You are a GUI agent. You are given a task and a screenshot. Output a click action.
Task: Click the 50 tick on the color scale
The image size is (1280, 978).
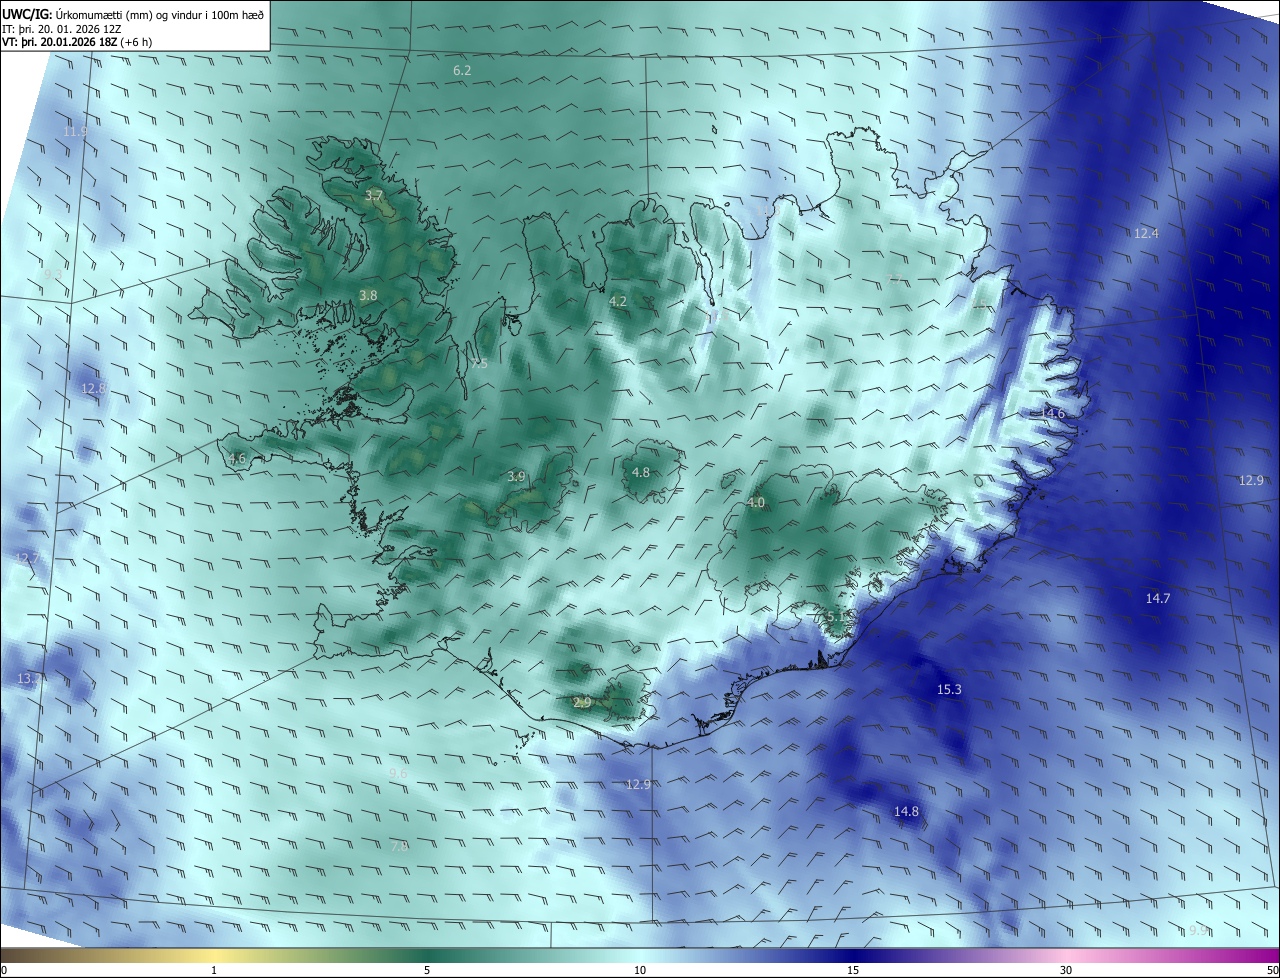pos(1272,970)
